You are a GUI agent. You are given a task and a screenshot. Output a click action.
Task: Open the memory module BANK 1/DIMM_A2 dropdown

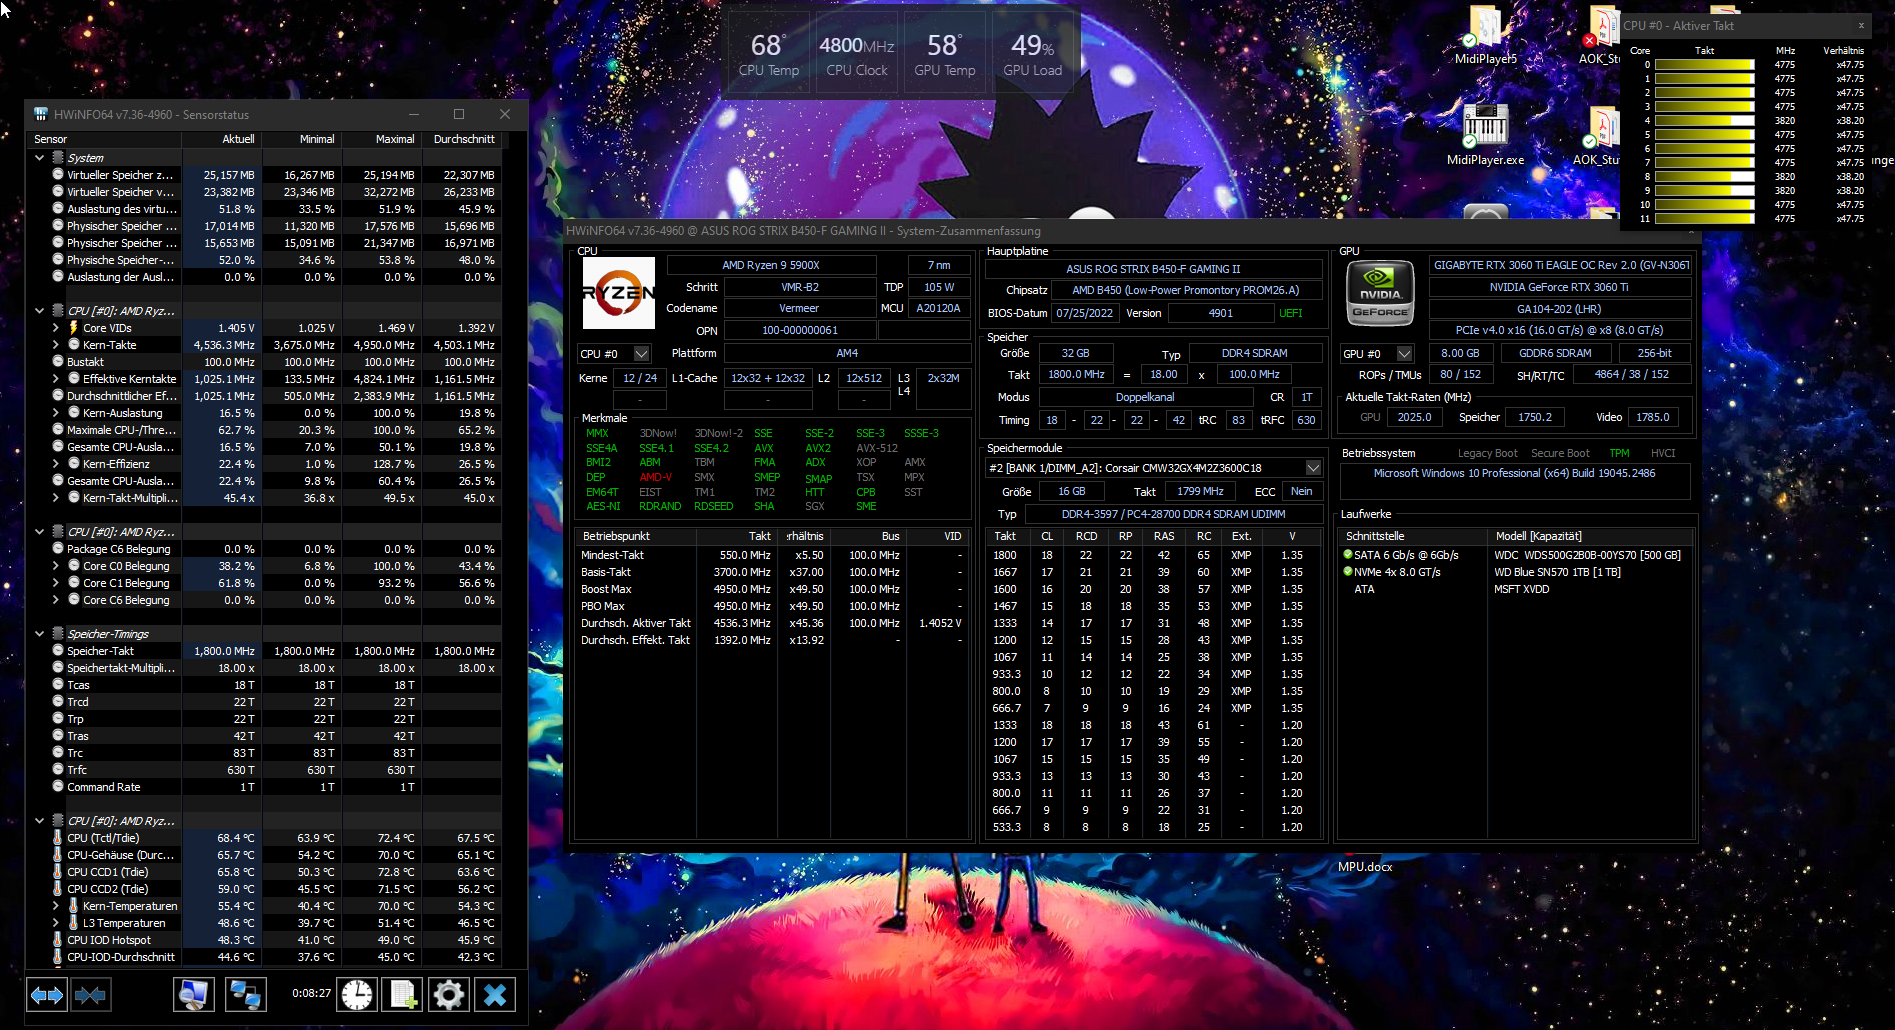[x=1313, y=468]
